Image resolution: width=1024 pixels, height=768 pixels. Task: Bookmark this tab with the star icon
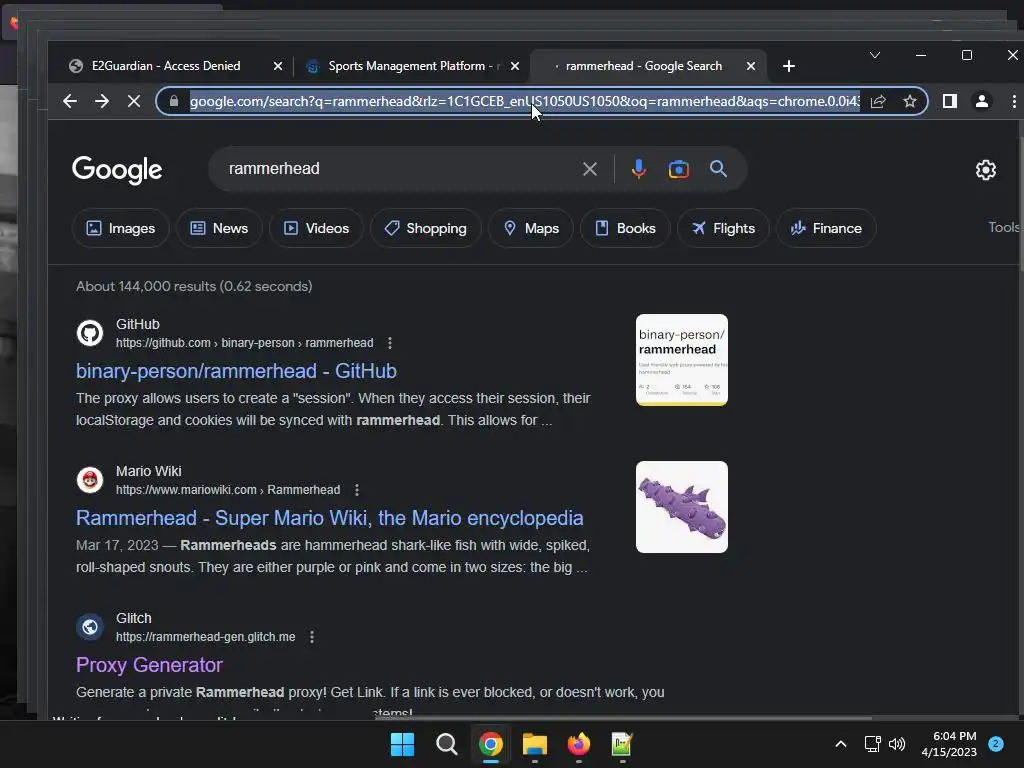[910, 101]
